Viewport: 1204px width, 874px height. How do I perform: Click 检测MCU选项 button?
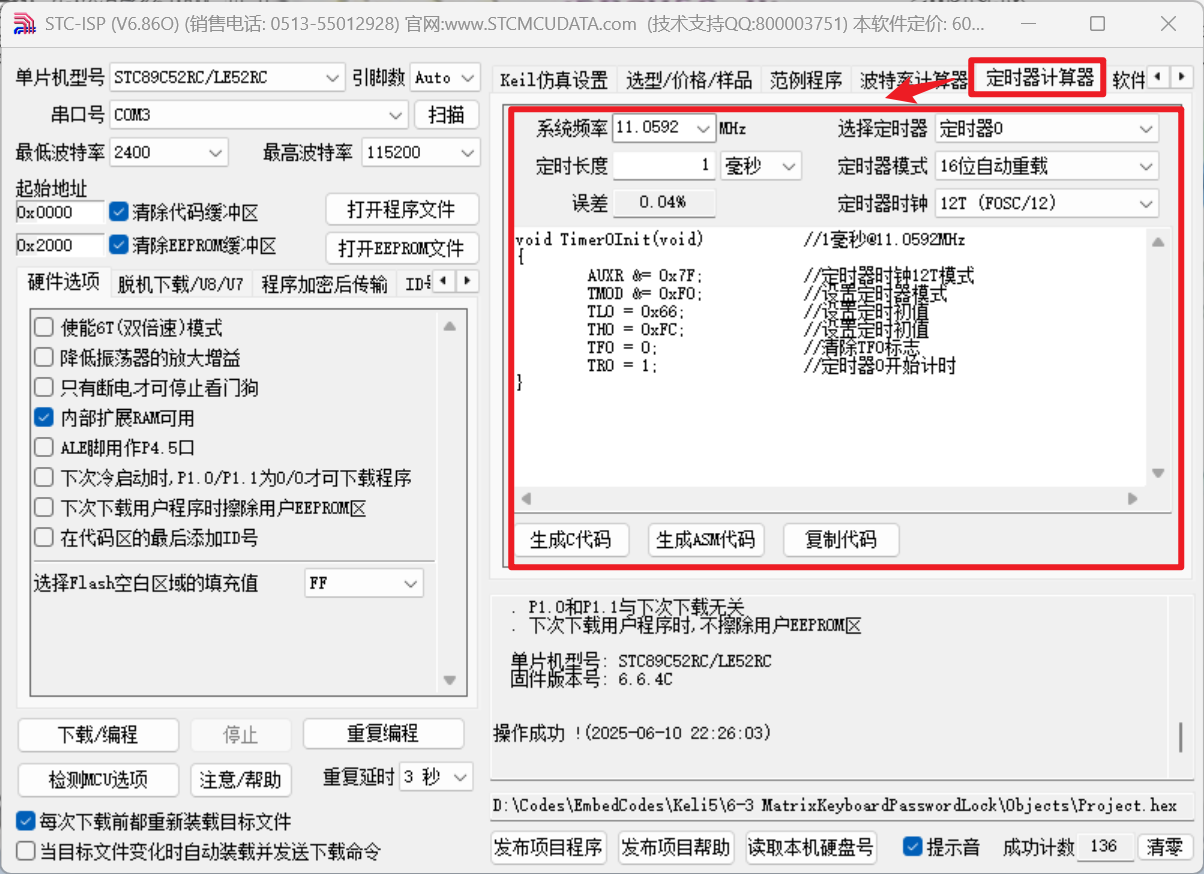click(x=98, y=779)
